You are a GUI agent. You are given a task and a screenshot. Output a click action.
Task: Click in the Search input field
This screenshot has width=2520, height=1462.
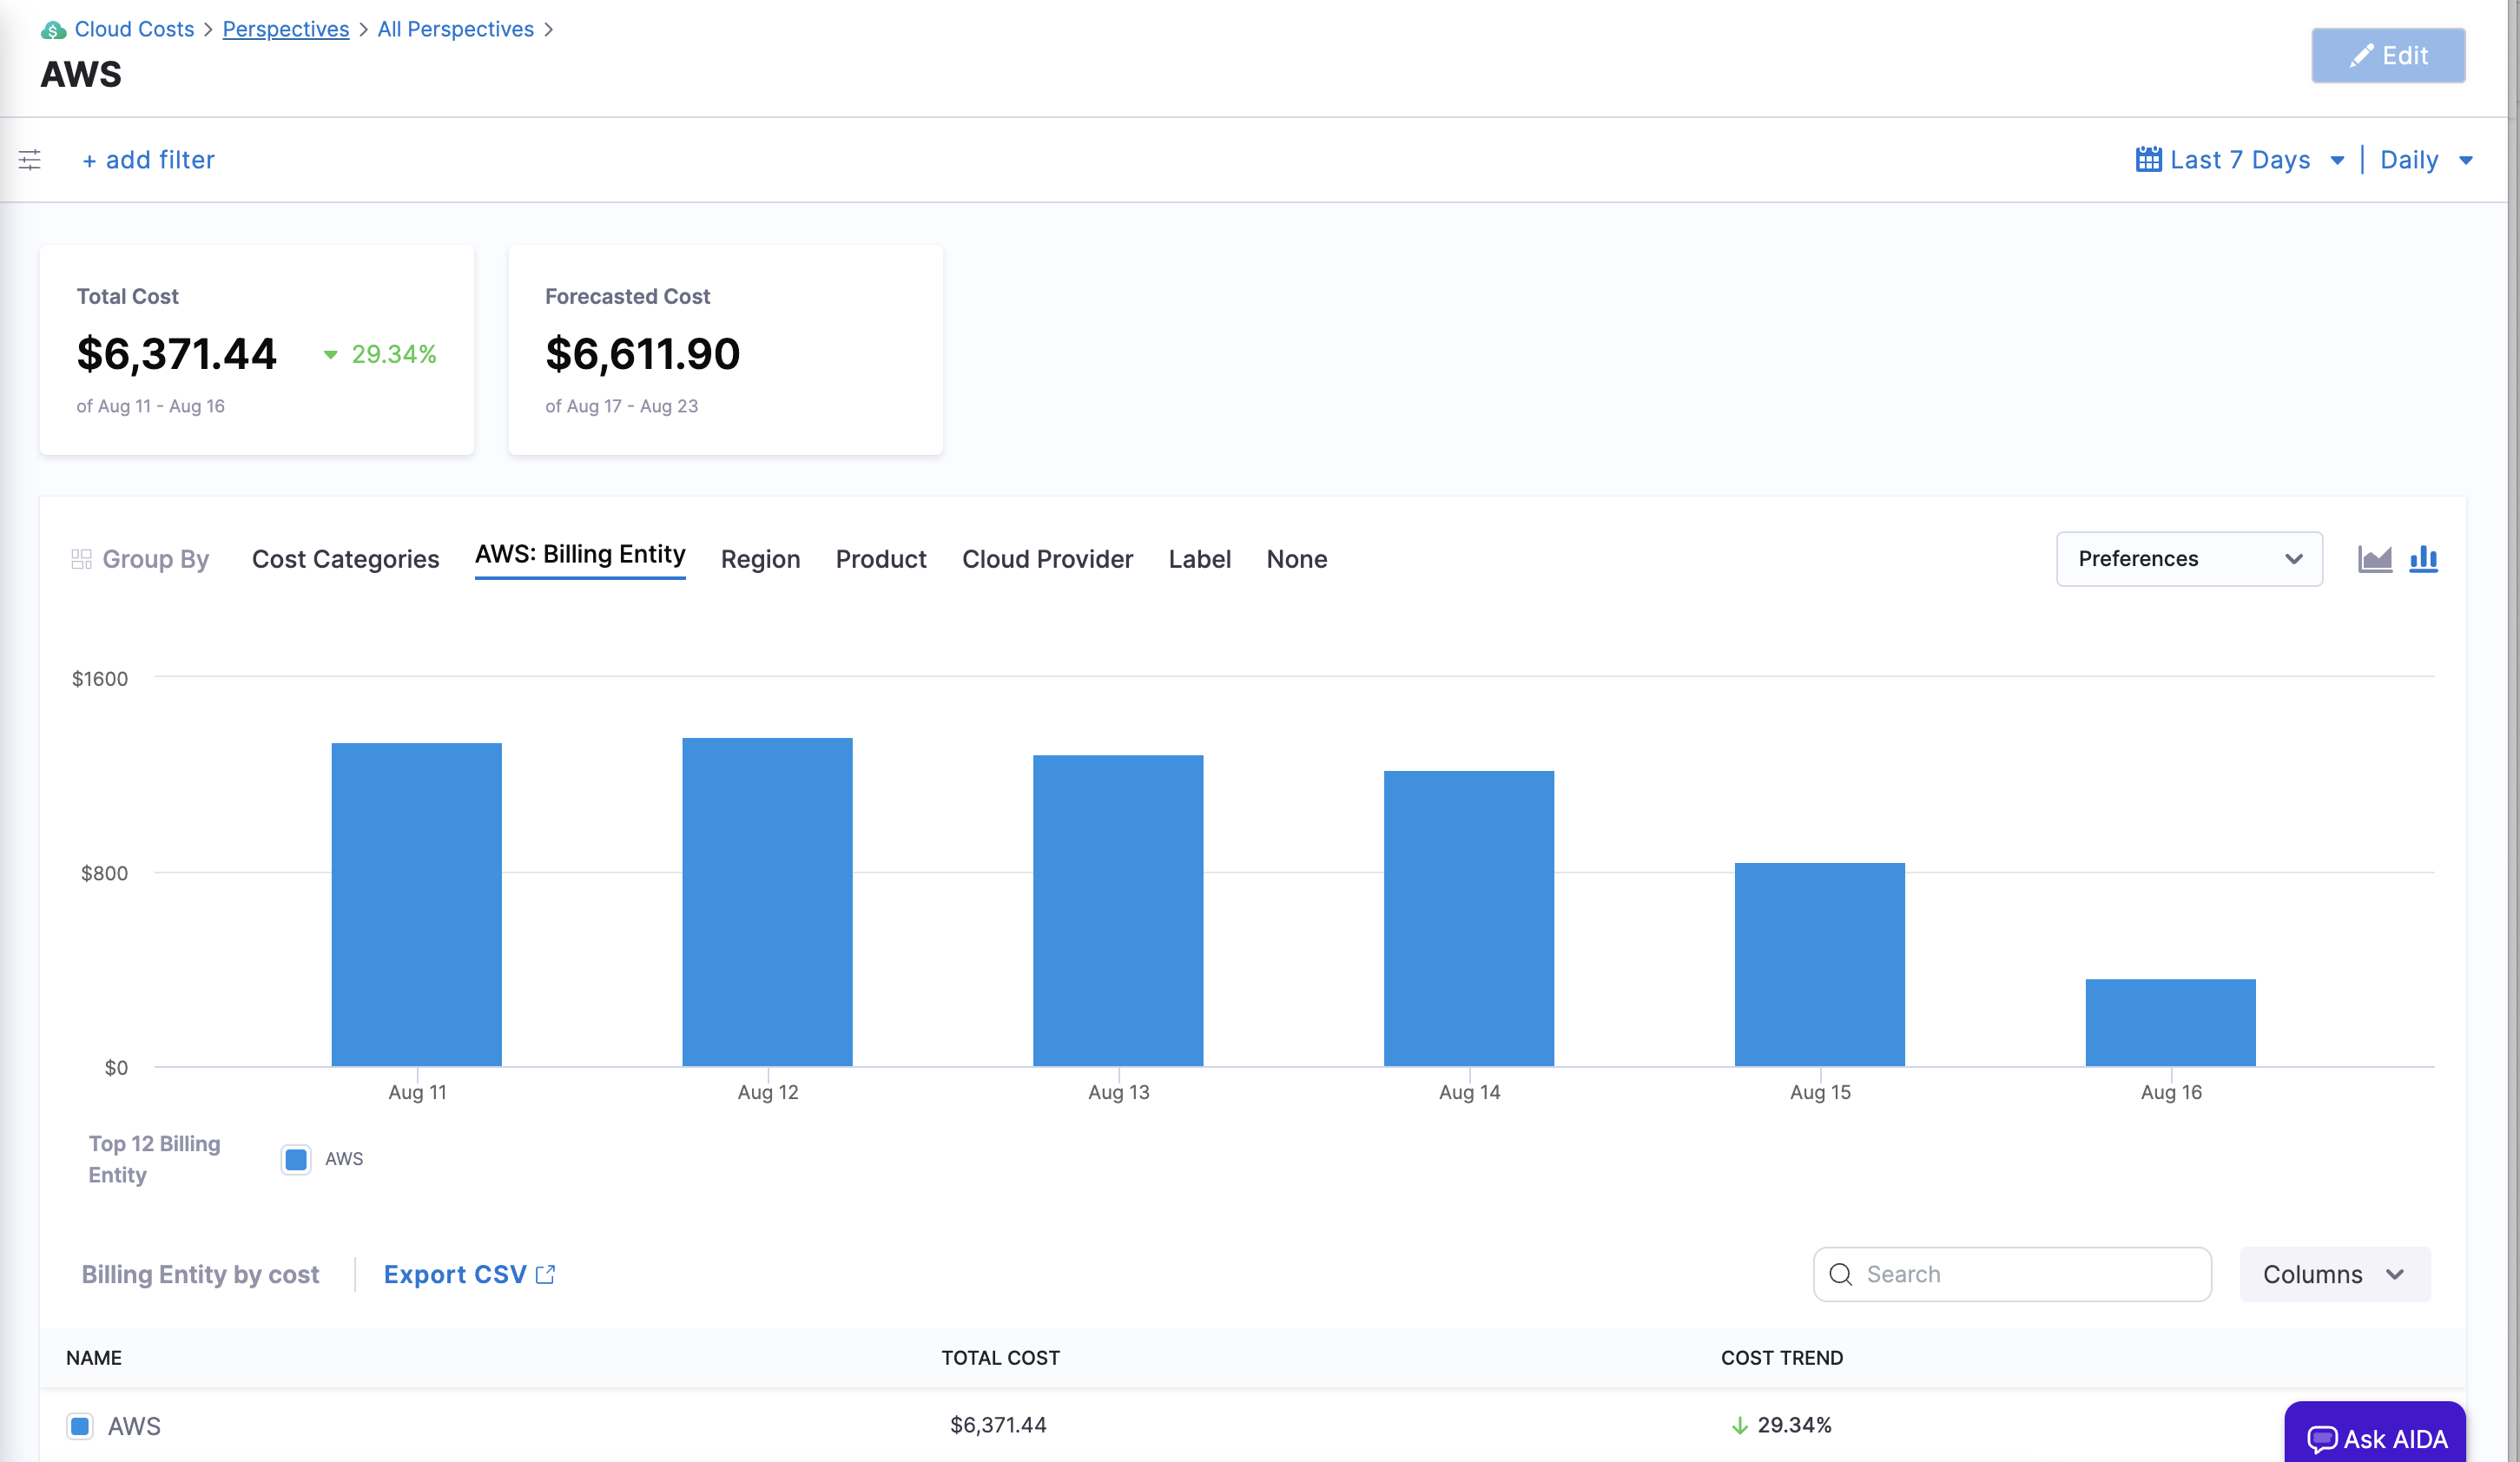[2012, 1274]
